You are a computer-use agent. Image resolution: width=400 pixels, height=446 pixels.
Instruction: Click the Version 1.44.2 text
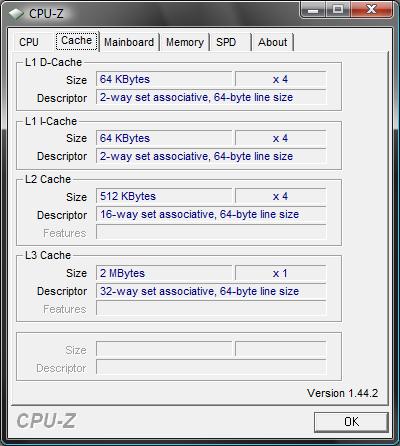[342, 393]
